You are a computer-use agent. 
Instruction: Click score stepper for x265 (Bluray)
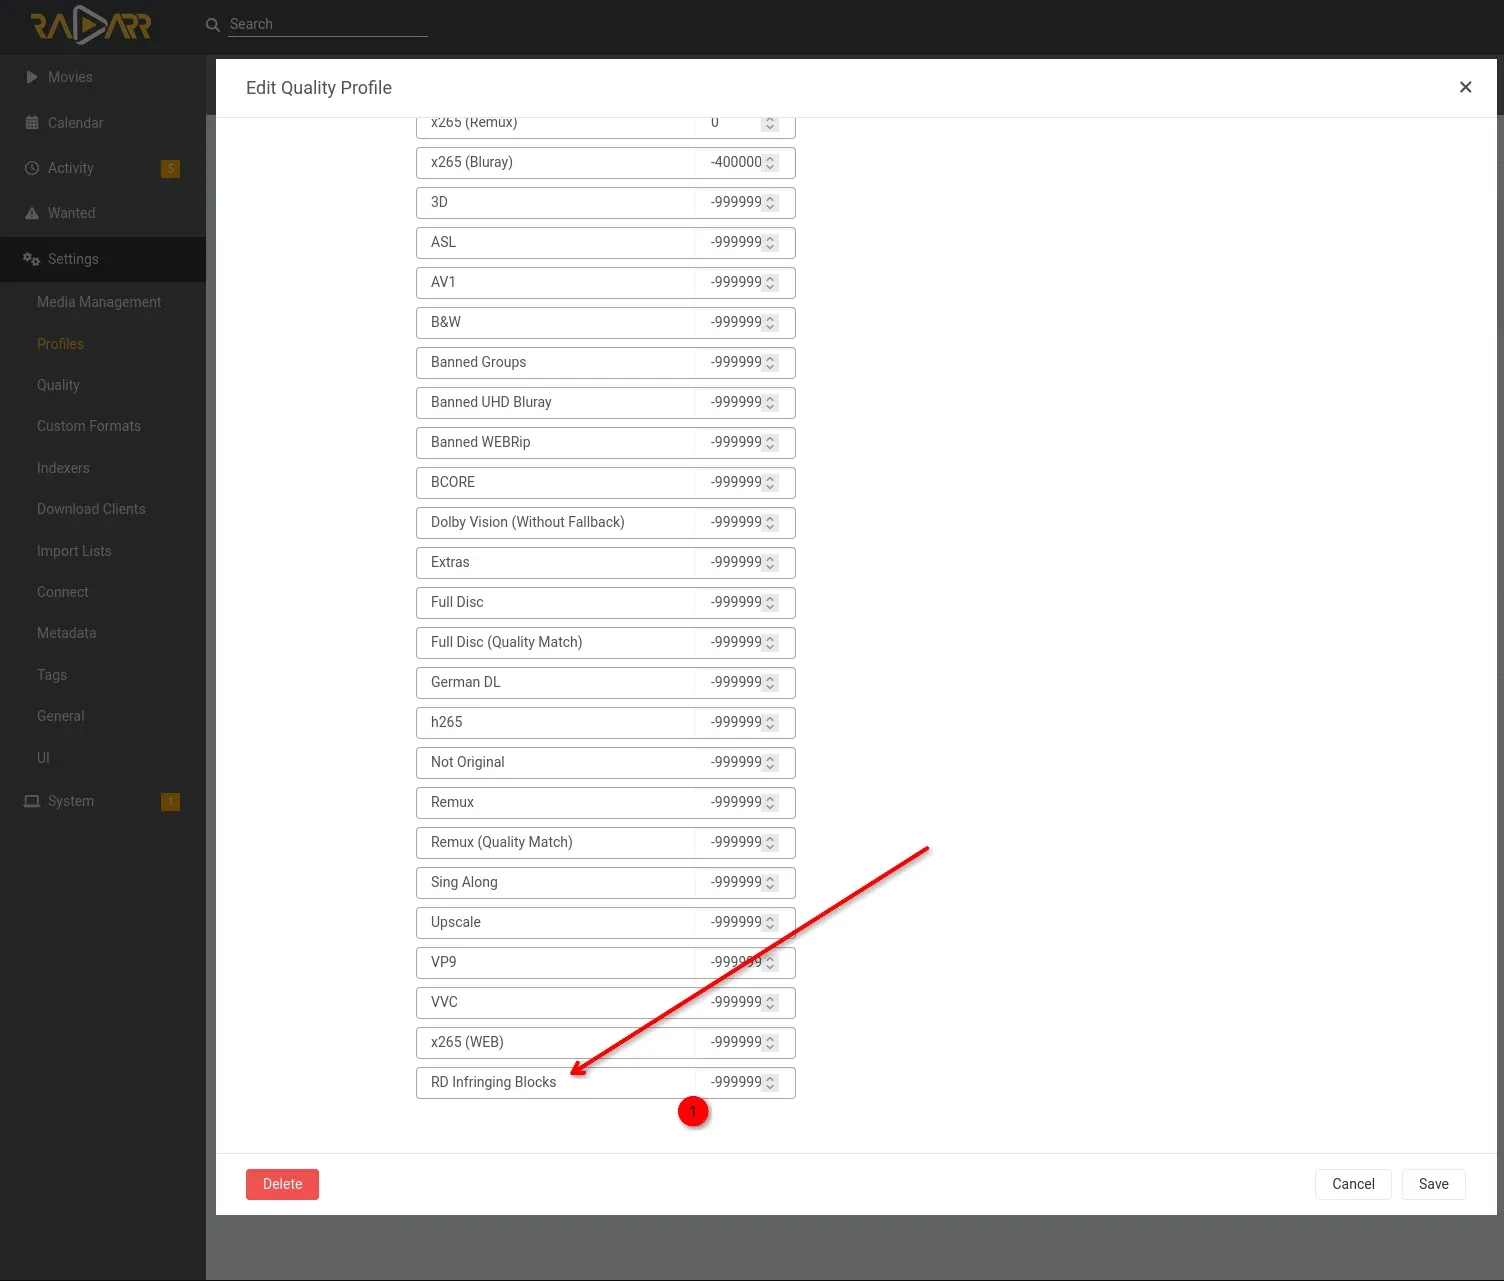click(x=770, y=162)
